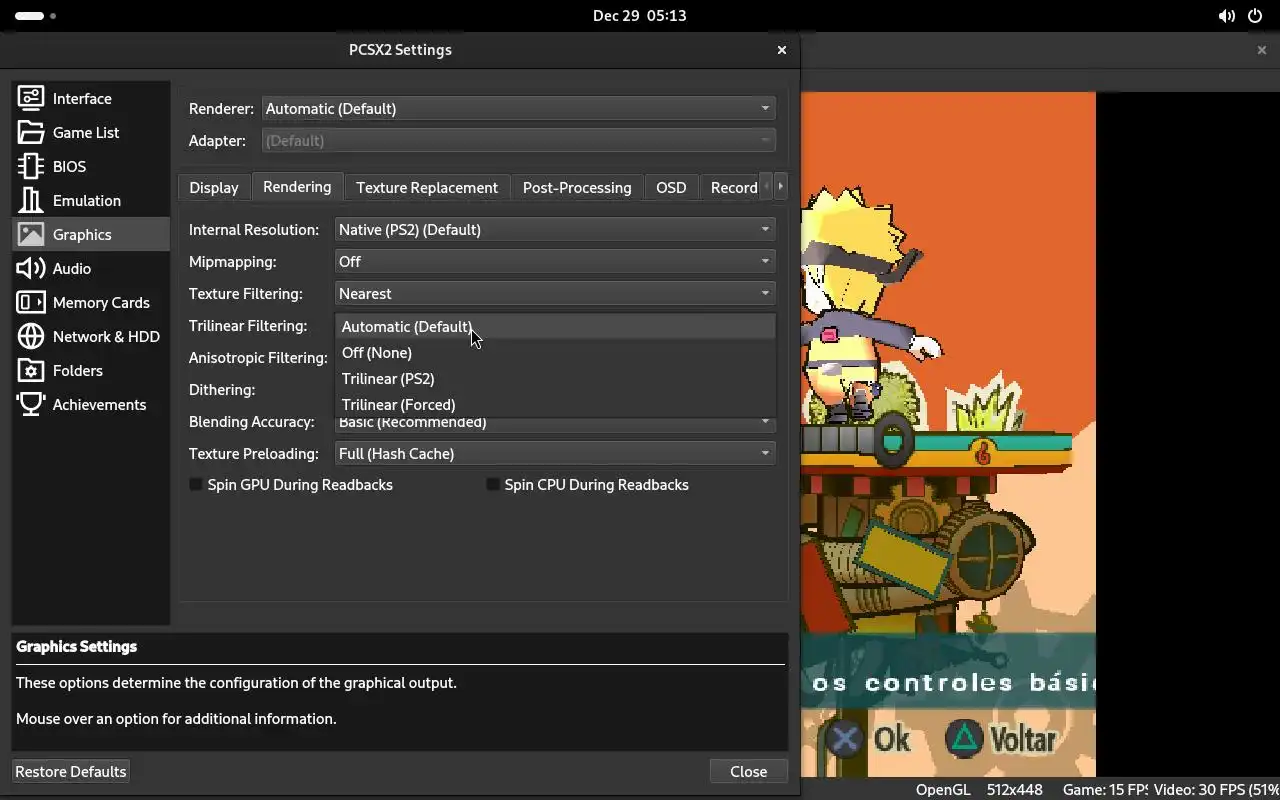This screenshot has width=1280, height=800.
Task: Select Automatic (Default) trilinear option
Action: pos(555,326)
